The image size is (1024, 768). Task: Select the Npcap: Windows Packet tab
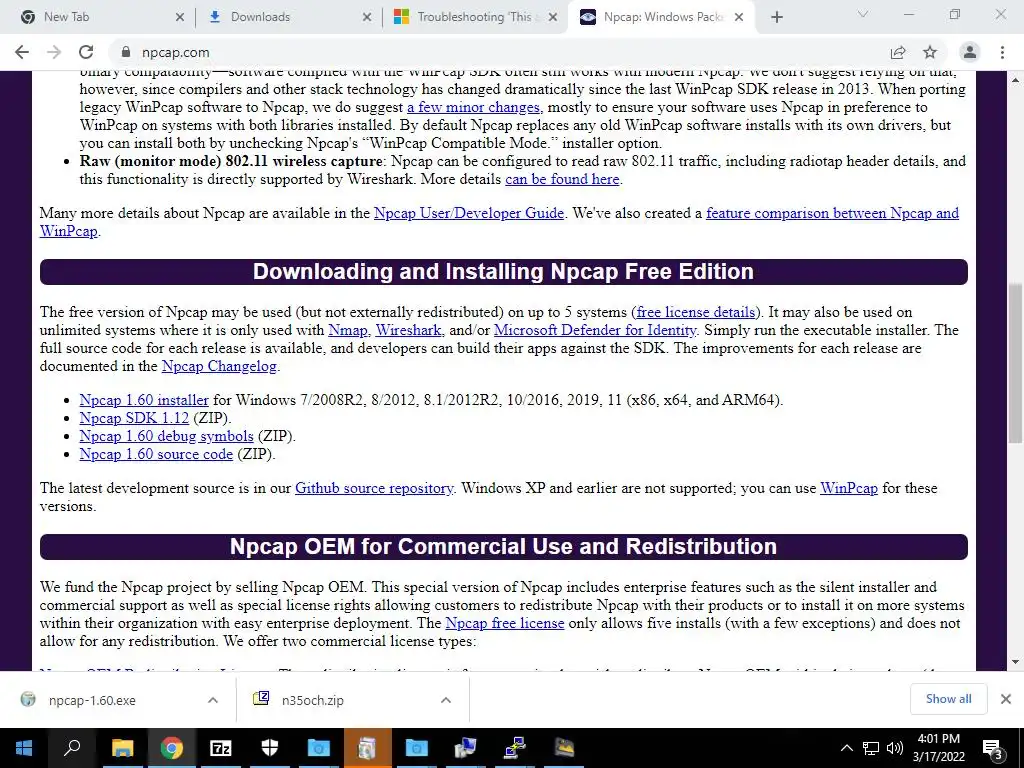click(663, 17)
